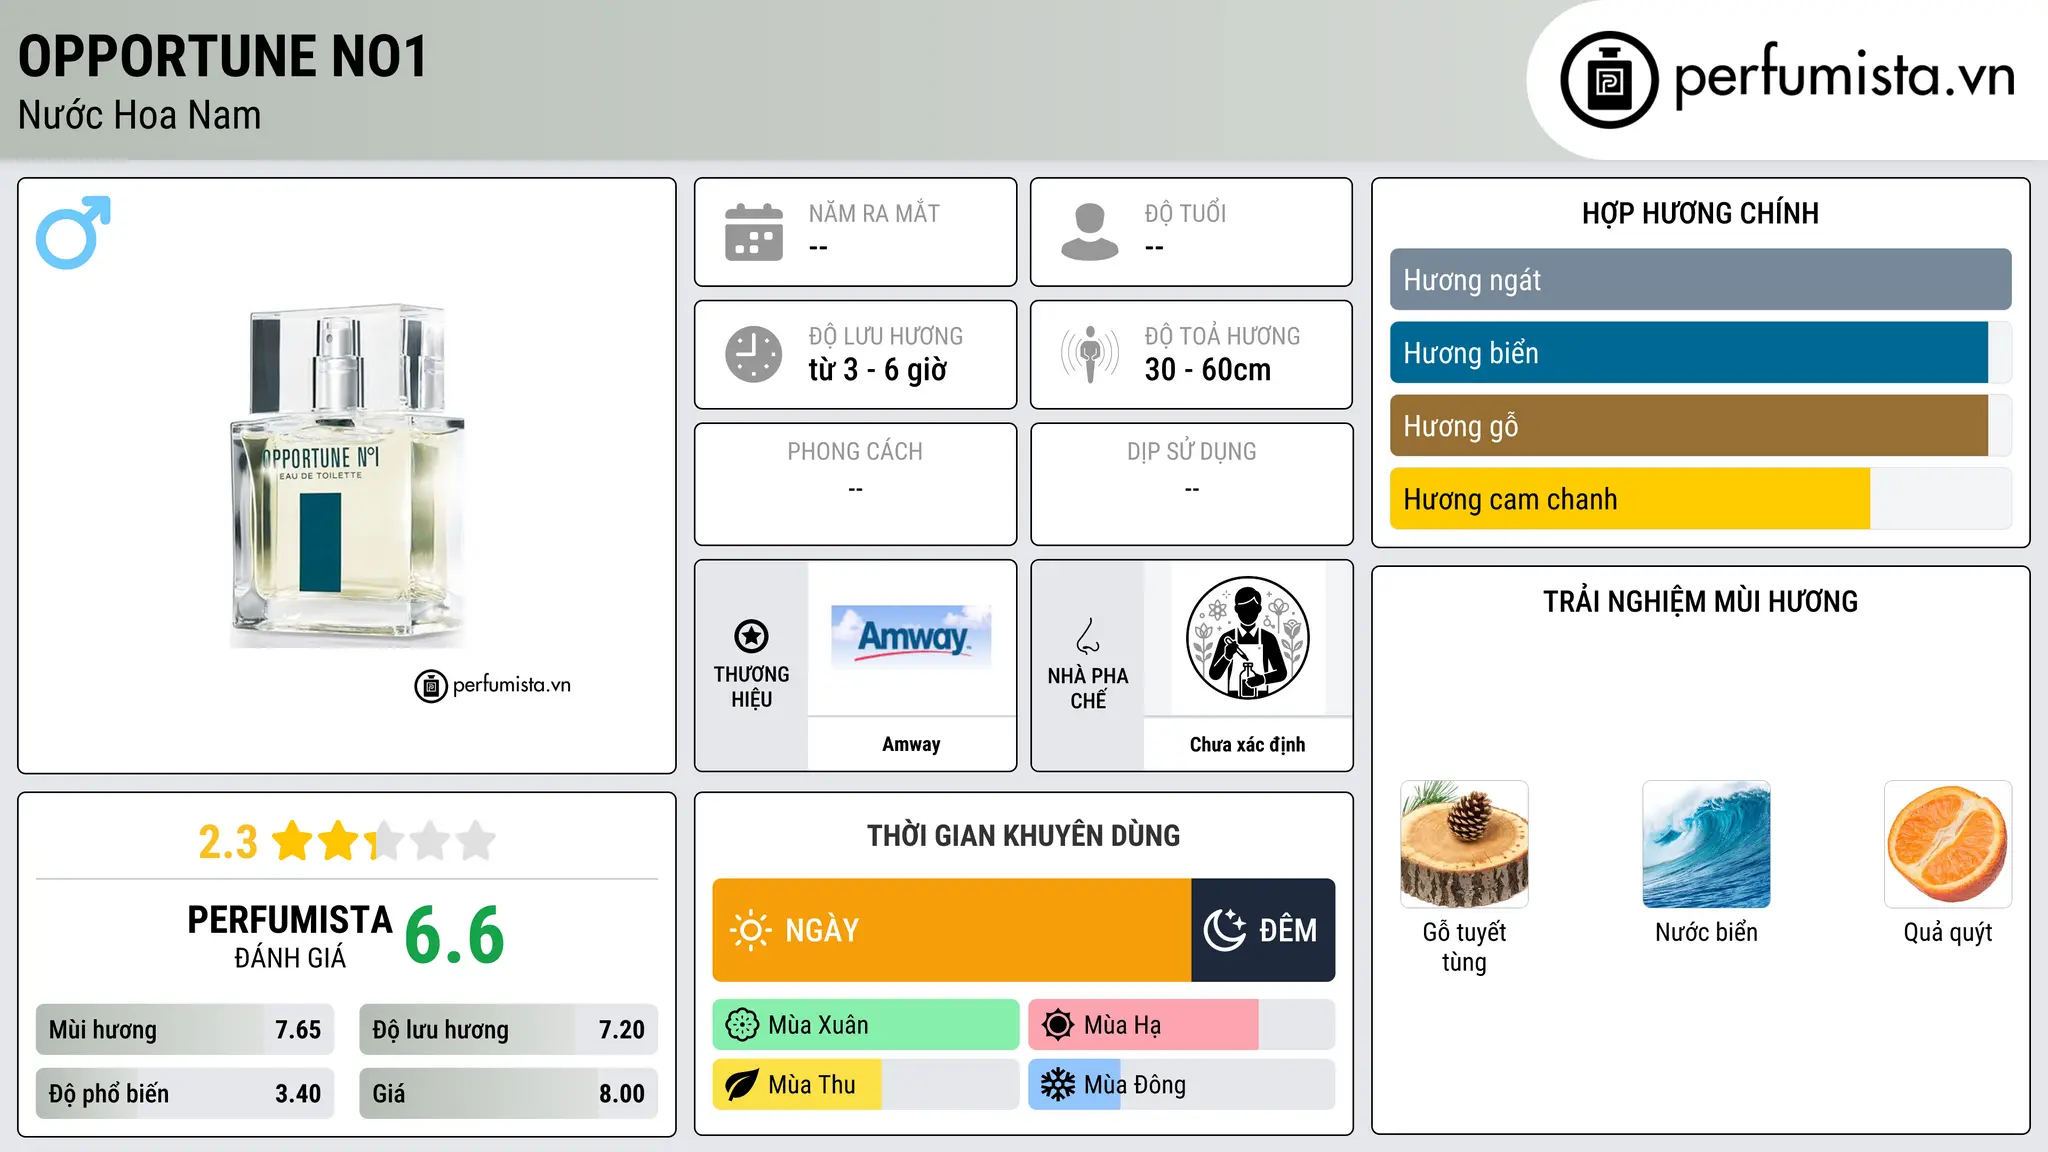This screenshot has height=1152, width=2048.
Task: Click the snowflake icon for Mùa Đông
Action: [1058, 1085]
